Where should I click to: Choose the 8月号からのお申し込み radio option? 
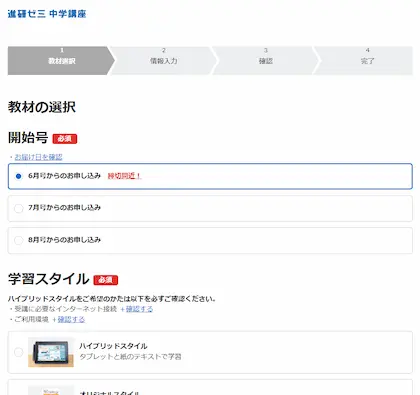pyautogui.click(x=19, y=240)
